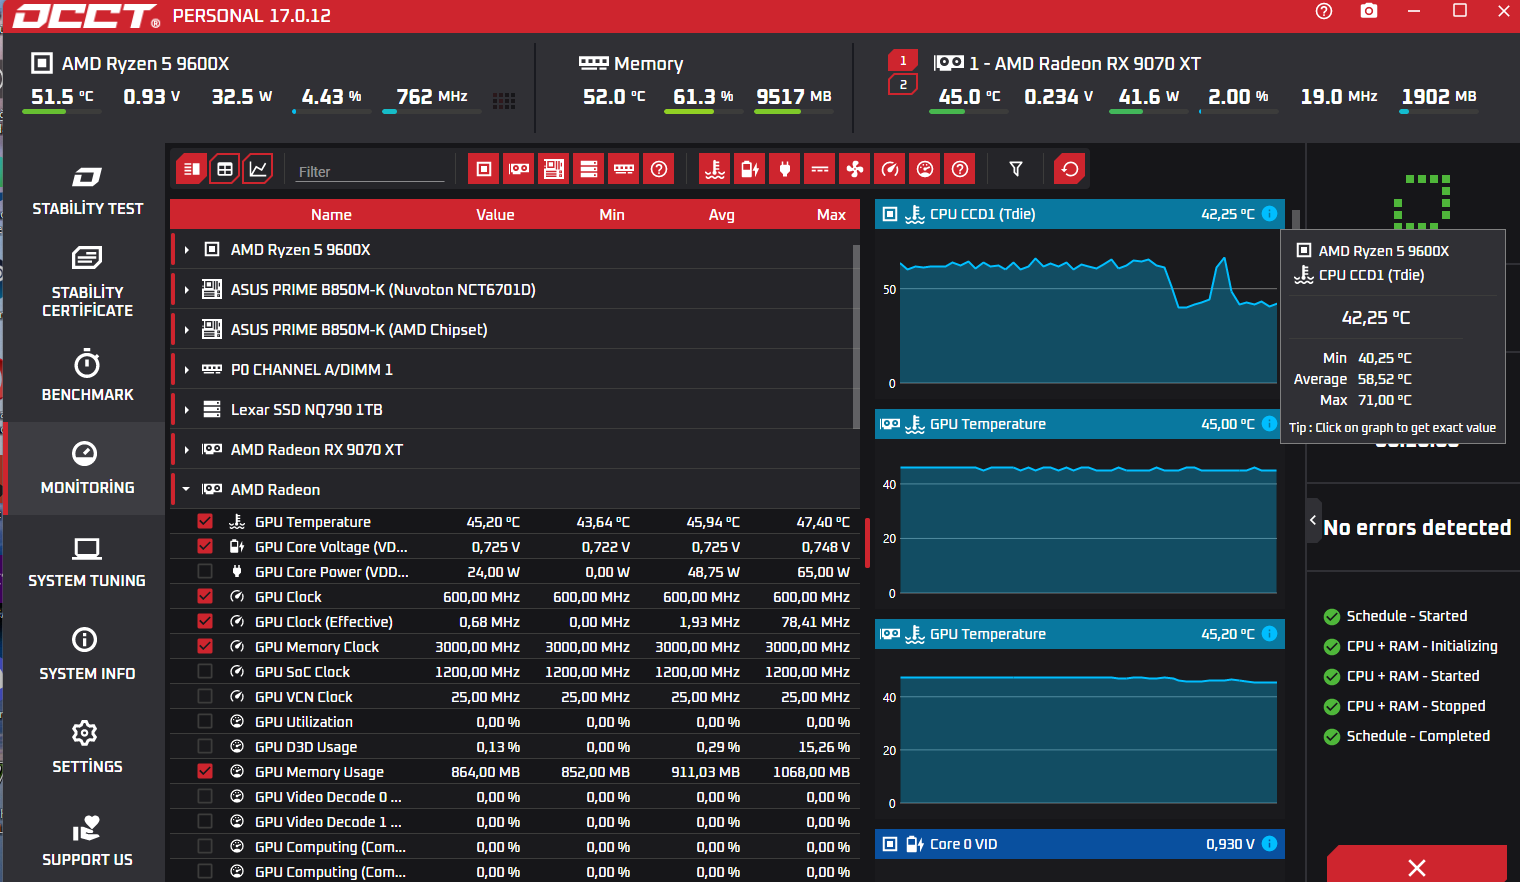Expand the AMD Ryzen 5 9600X row
Viewport: 1520px width, 882px height.
tap(186, 250)
